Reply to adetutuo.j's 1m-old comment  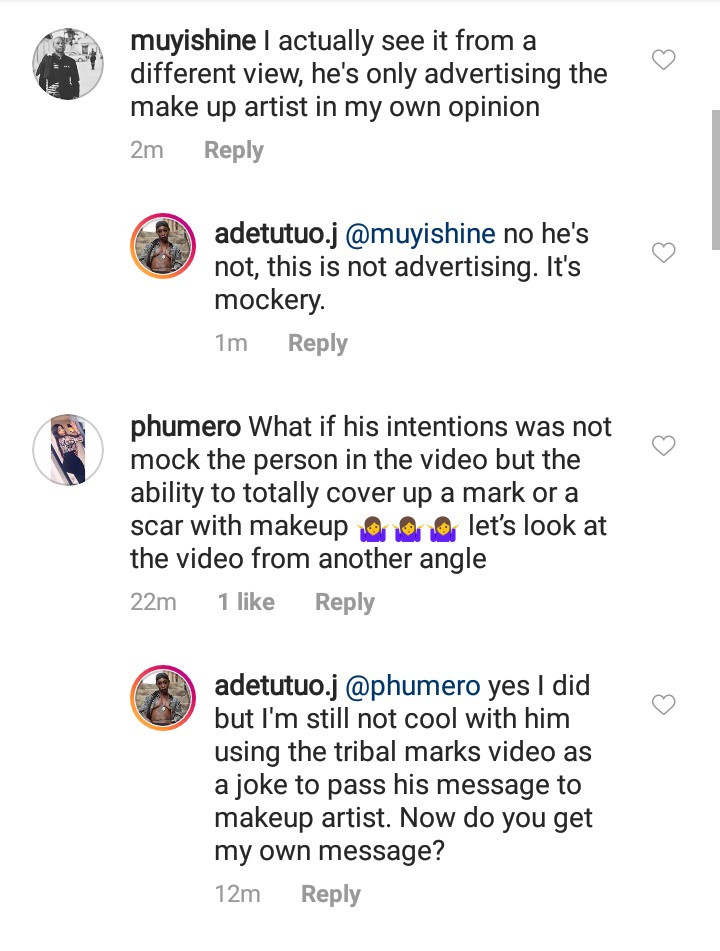click(x=317, y=344)
